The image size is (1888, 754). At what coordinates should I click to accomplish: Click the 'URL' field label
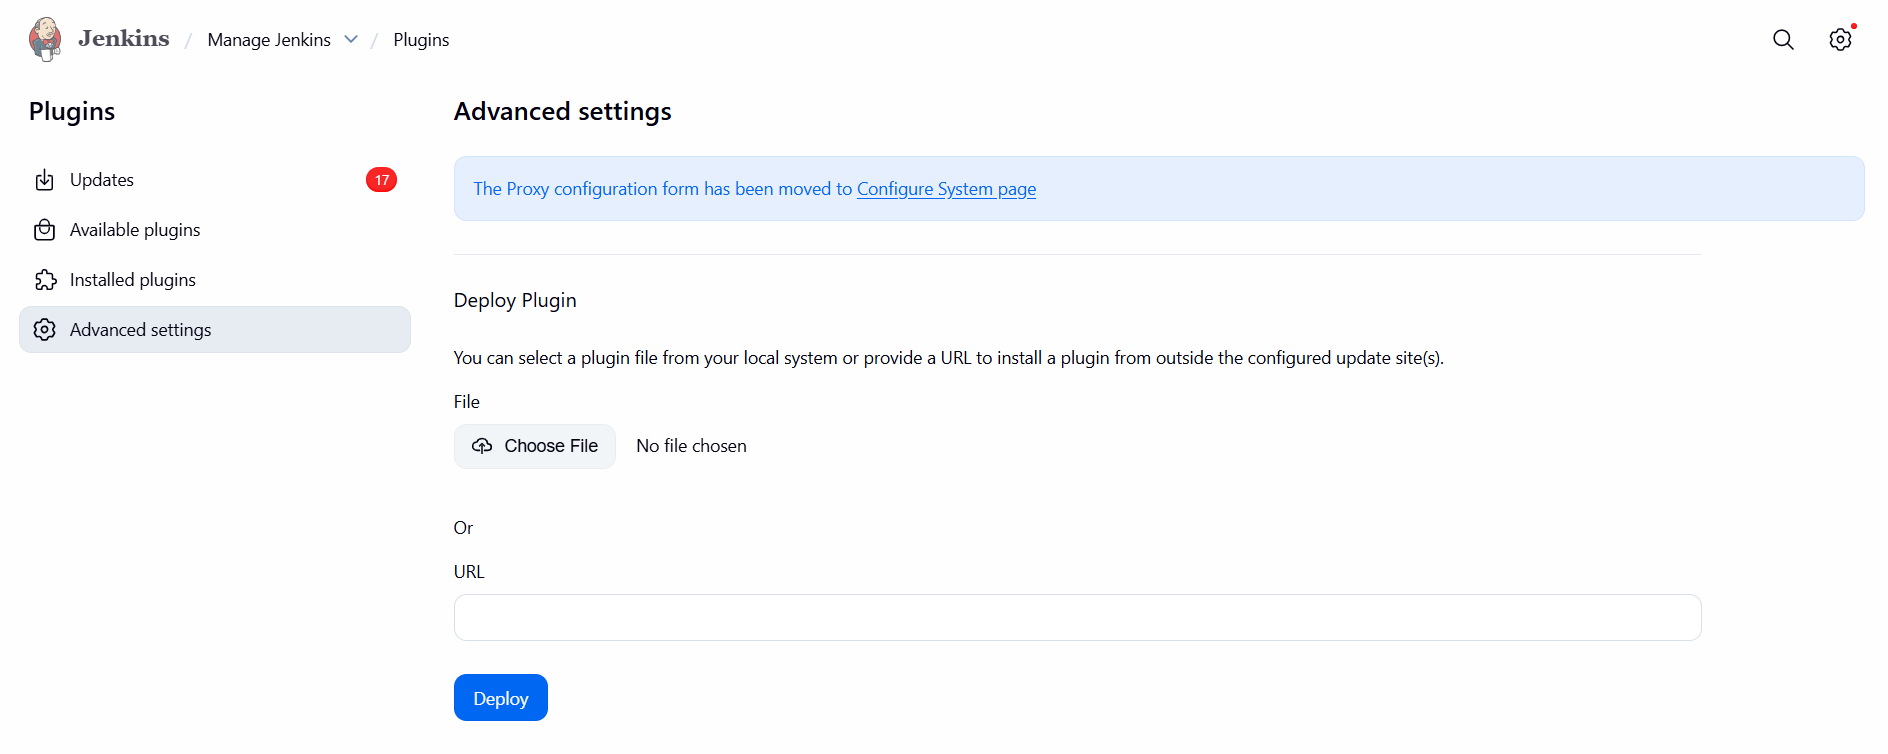469,572
